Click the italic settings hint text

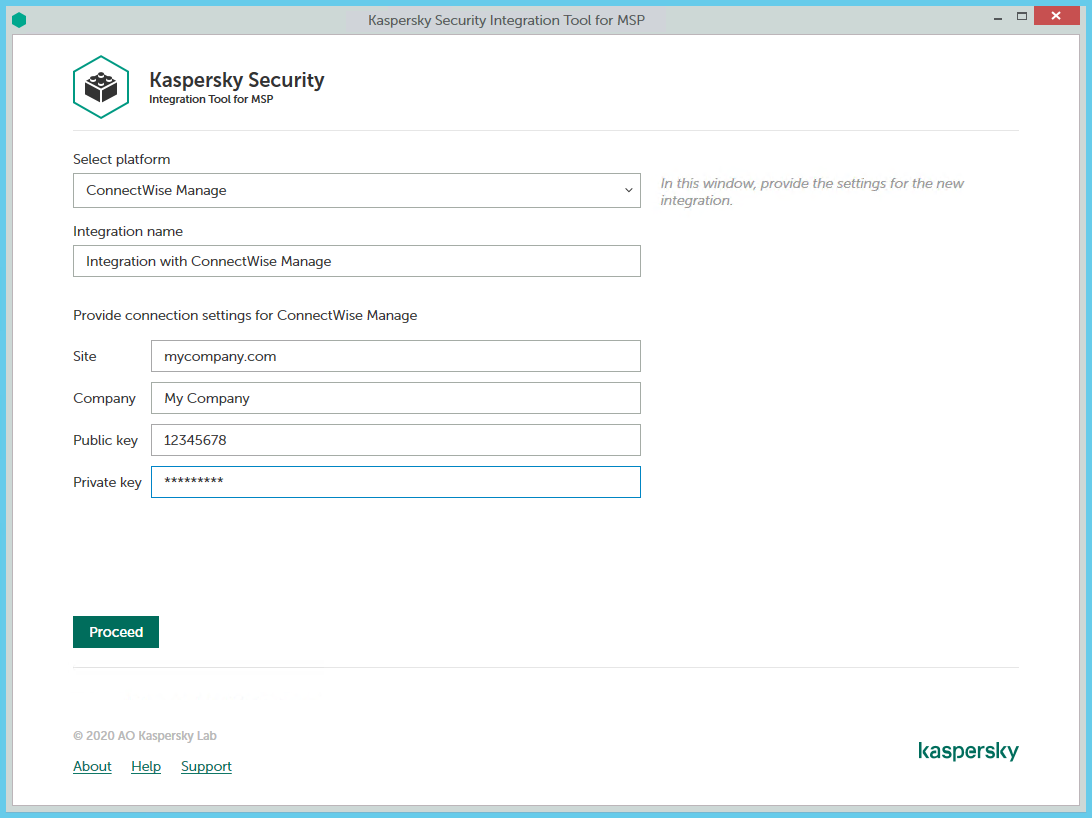[x=811, y=191]
